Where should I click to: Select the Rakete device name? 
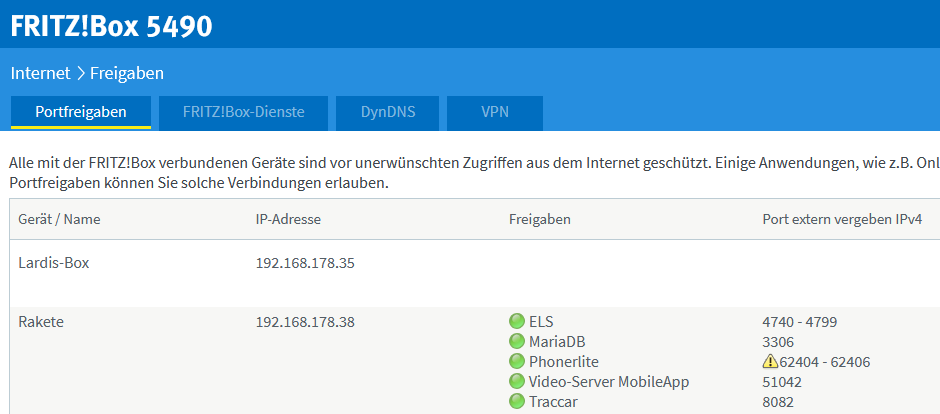click(x=41, y=322)
